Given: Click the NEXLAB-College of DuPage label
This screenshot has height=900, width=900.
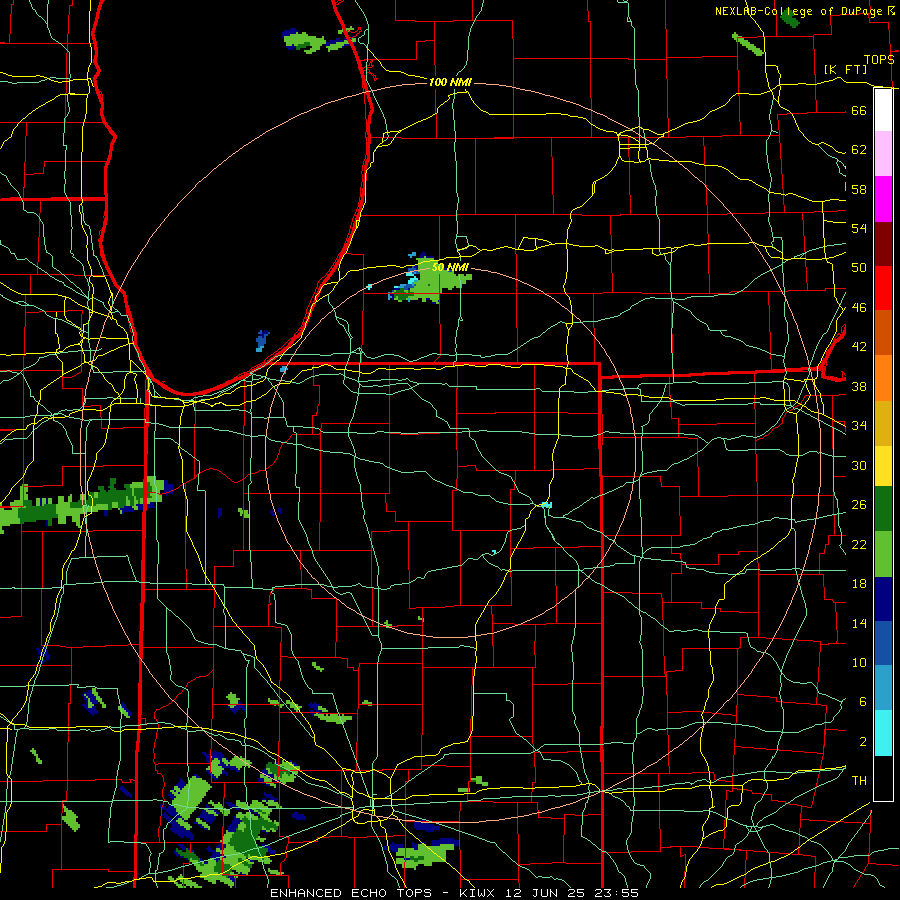Looking at the screenshot, I should 800,11.
